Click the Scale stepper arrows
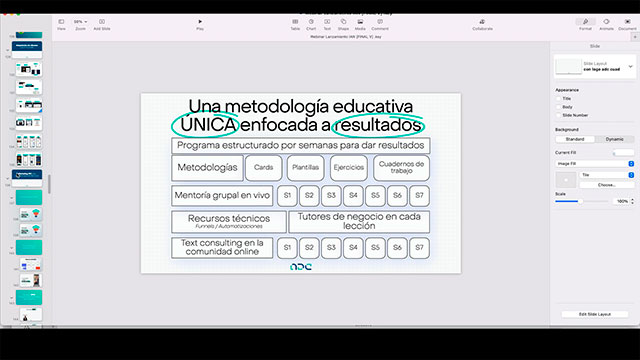 point(633,201)
